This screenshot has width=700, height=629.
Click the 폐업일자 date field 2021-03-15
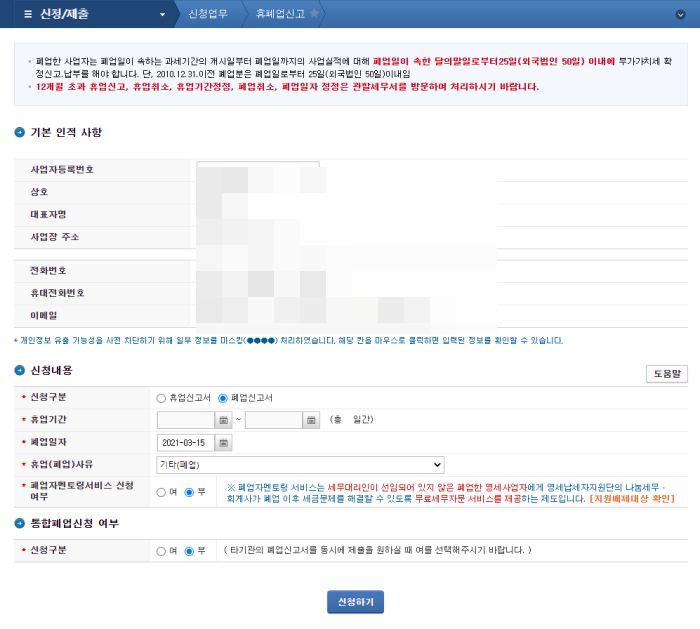click(x=186, y=443)
